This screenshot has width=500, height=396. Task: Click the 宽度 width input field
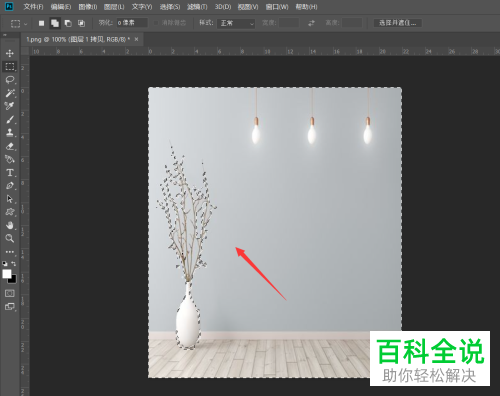[289, 23]
